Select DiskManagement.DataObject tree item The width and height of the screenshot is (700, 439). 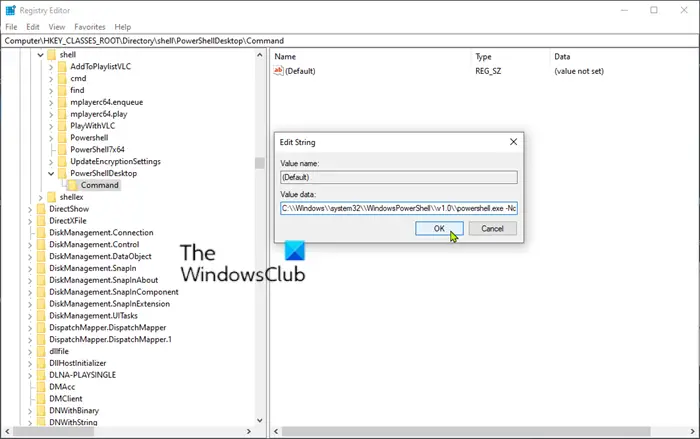click(100, 256)
